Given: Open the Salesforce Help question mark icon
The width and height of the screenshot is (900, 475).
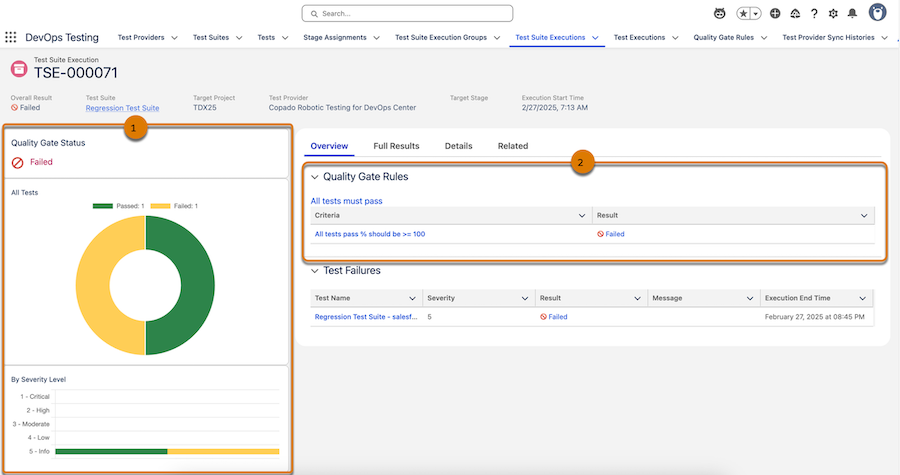Looking at the screenshot, I should pyautogui.click(x=814, y=13).
